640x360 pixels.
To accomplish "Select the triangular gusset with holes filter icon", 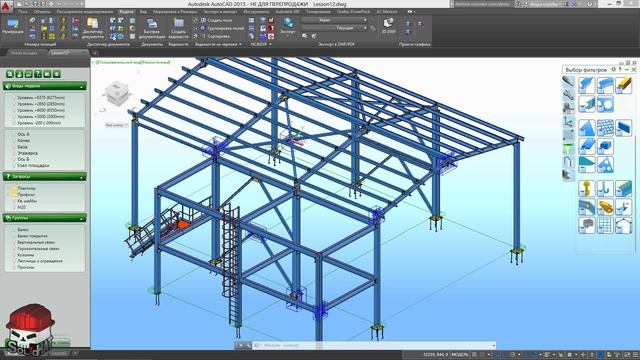I will 605,164.
